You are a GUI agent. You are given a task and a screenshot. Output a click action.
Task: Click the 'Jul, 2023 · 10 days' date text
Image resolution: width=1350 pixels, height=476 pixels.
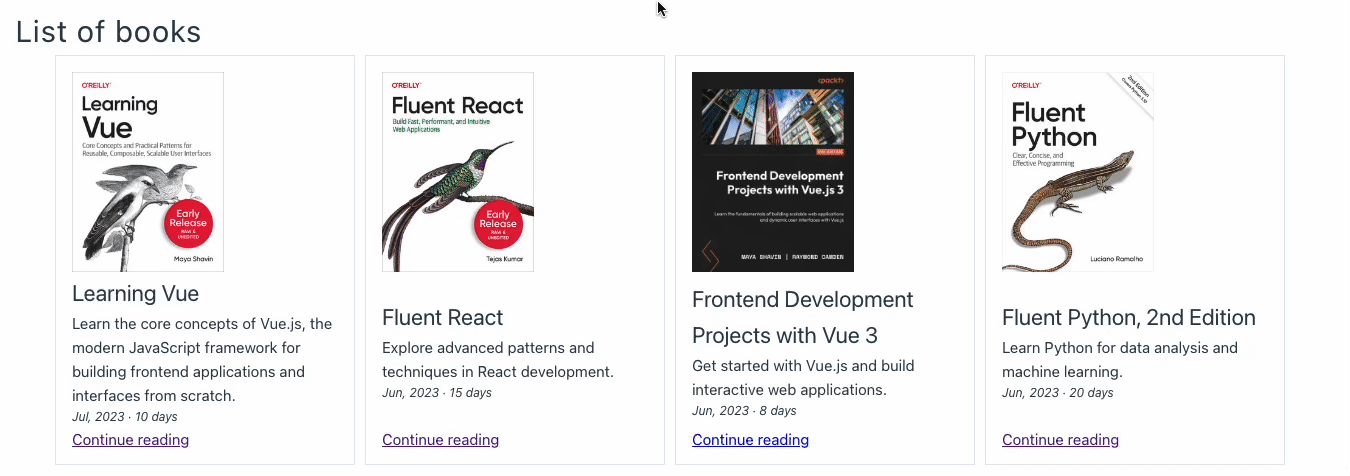tap(124, 417)
